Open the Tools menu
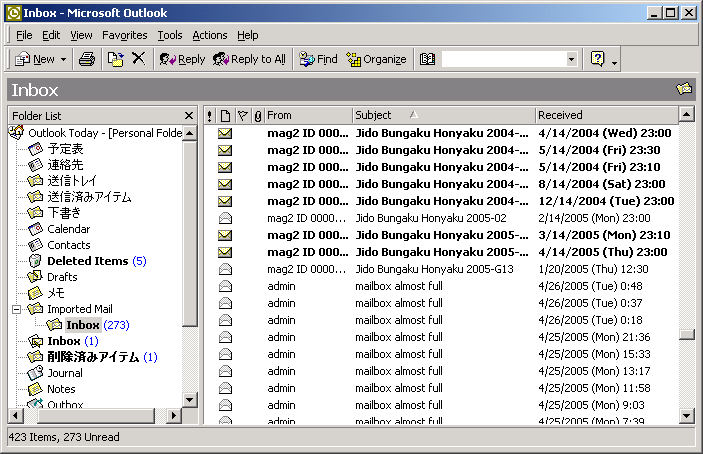Image resolution: width=703 pixels, height=454 pixels. (169, 35)
